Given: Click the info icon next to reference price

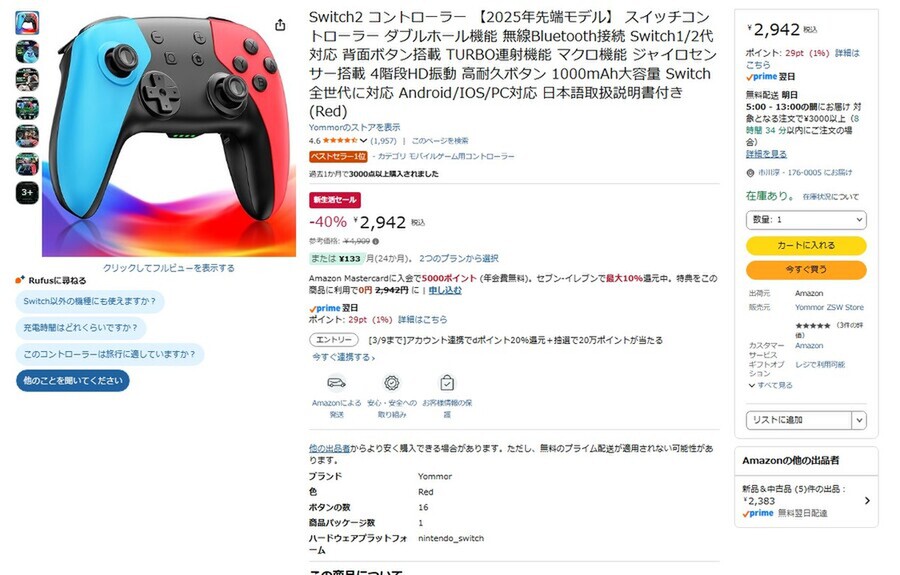Looking at the screenshot, I should [375, 242].
